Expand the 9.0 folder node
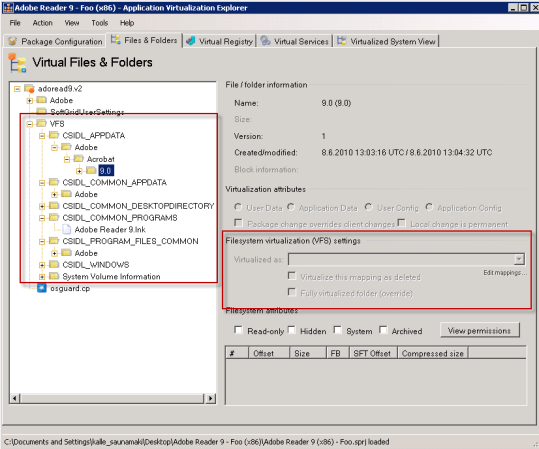The width and height of the screenshot is (539, 449). [79, 171]
